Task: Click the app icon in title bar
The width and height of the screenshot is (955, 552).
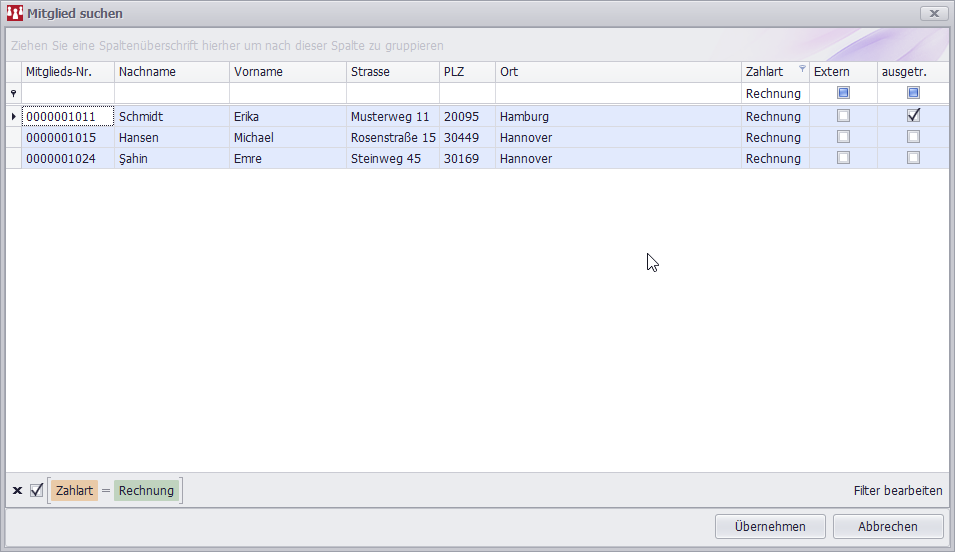Action: pos(14,13)
